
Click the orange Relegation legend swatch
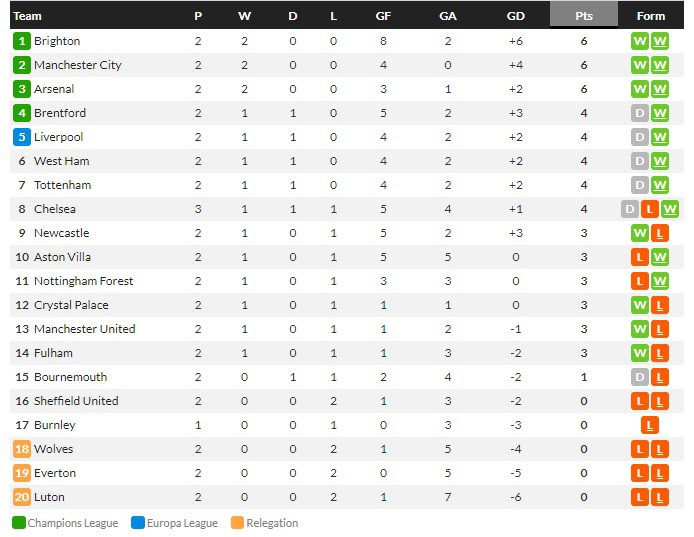pyautogui.click(x=237, y=523)
